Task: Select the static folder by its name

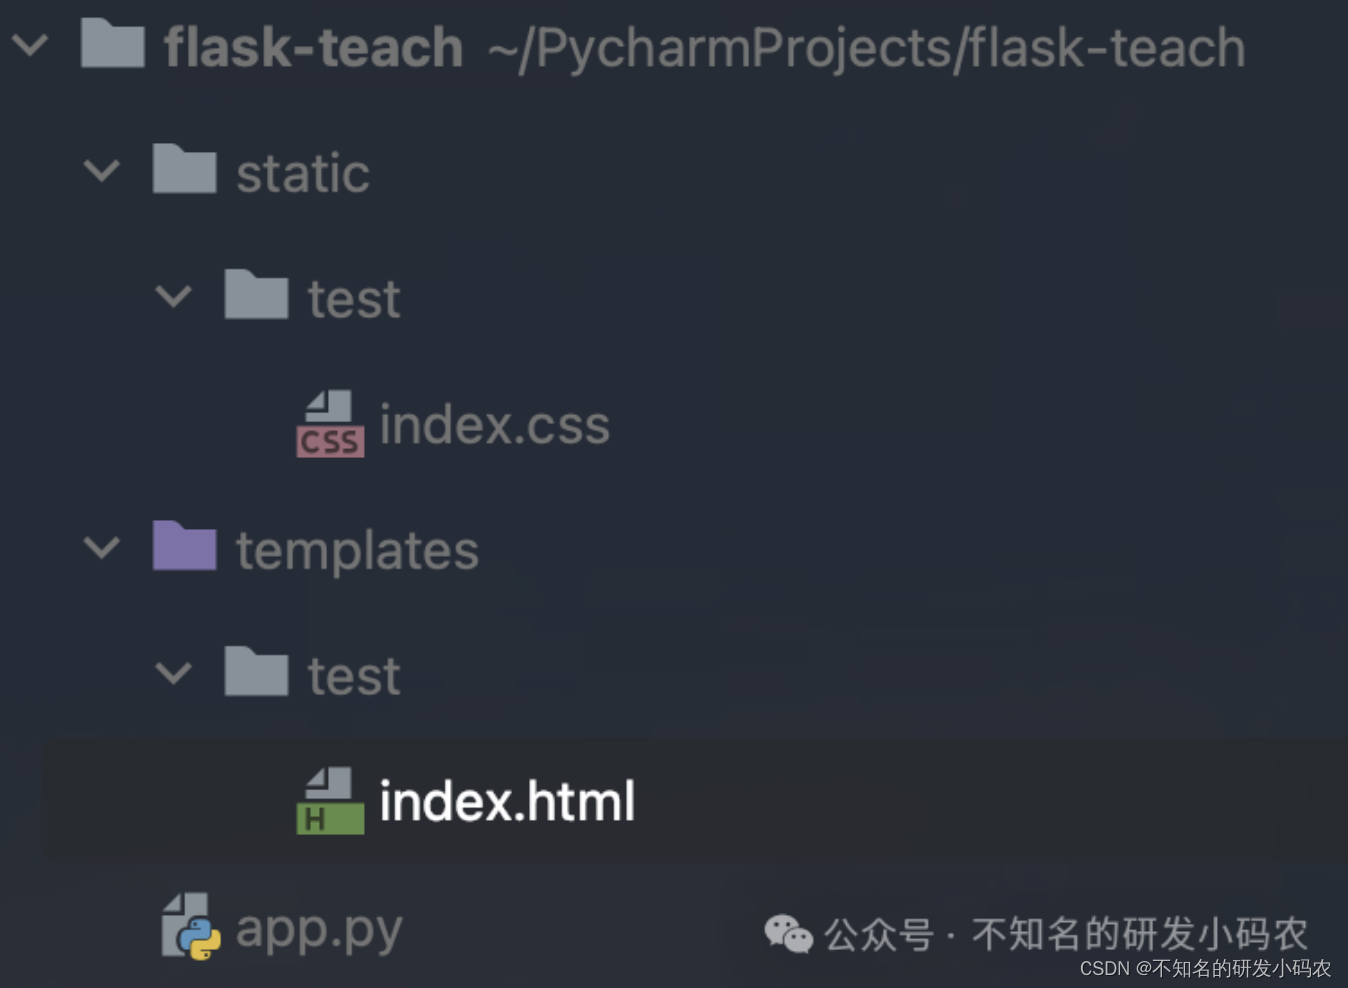Action: (x=302, y=171)
